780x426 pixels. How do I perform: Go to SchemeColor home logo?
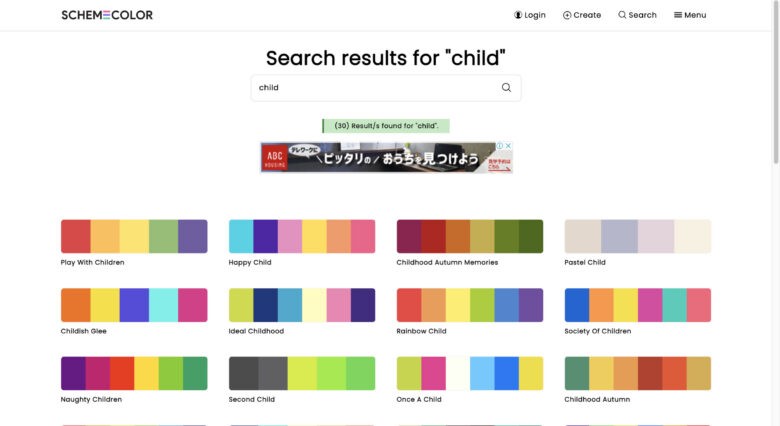point(107,15)
